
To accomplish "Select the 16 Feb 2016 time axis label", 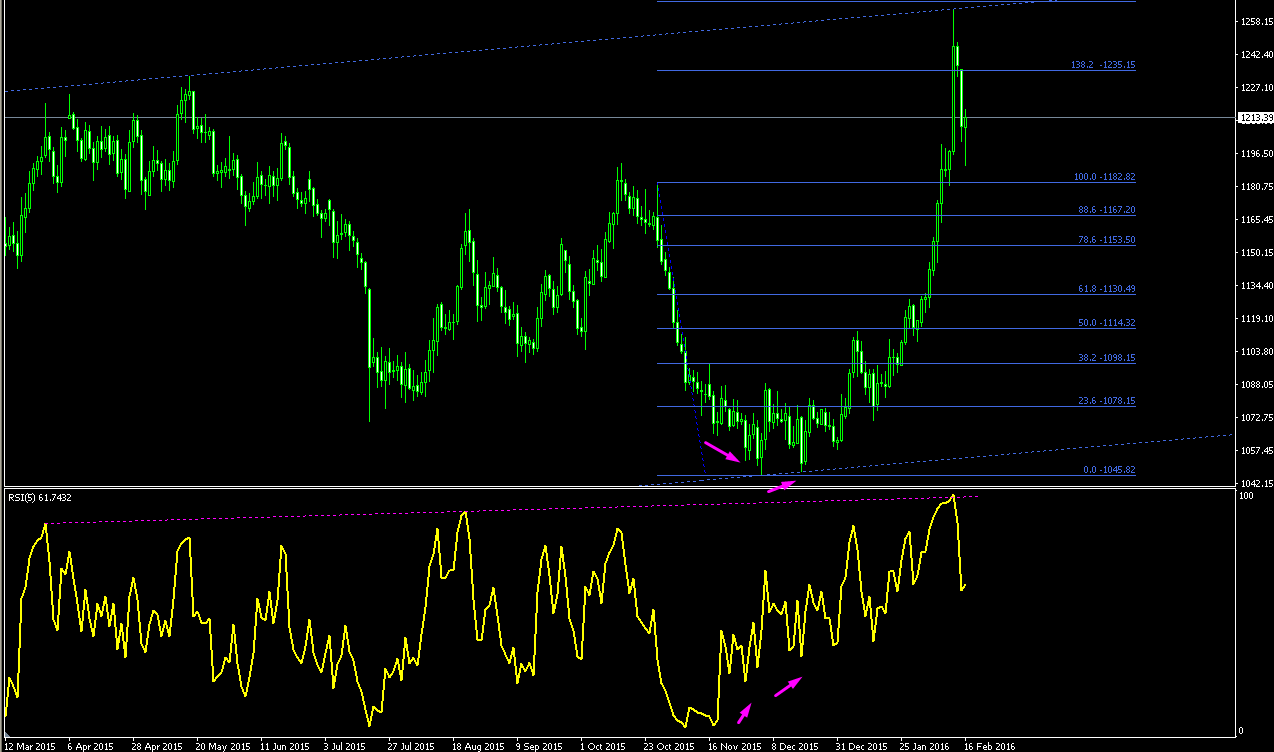I will 989,746.
